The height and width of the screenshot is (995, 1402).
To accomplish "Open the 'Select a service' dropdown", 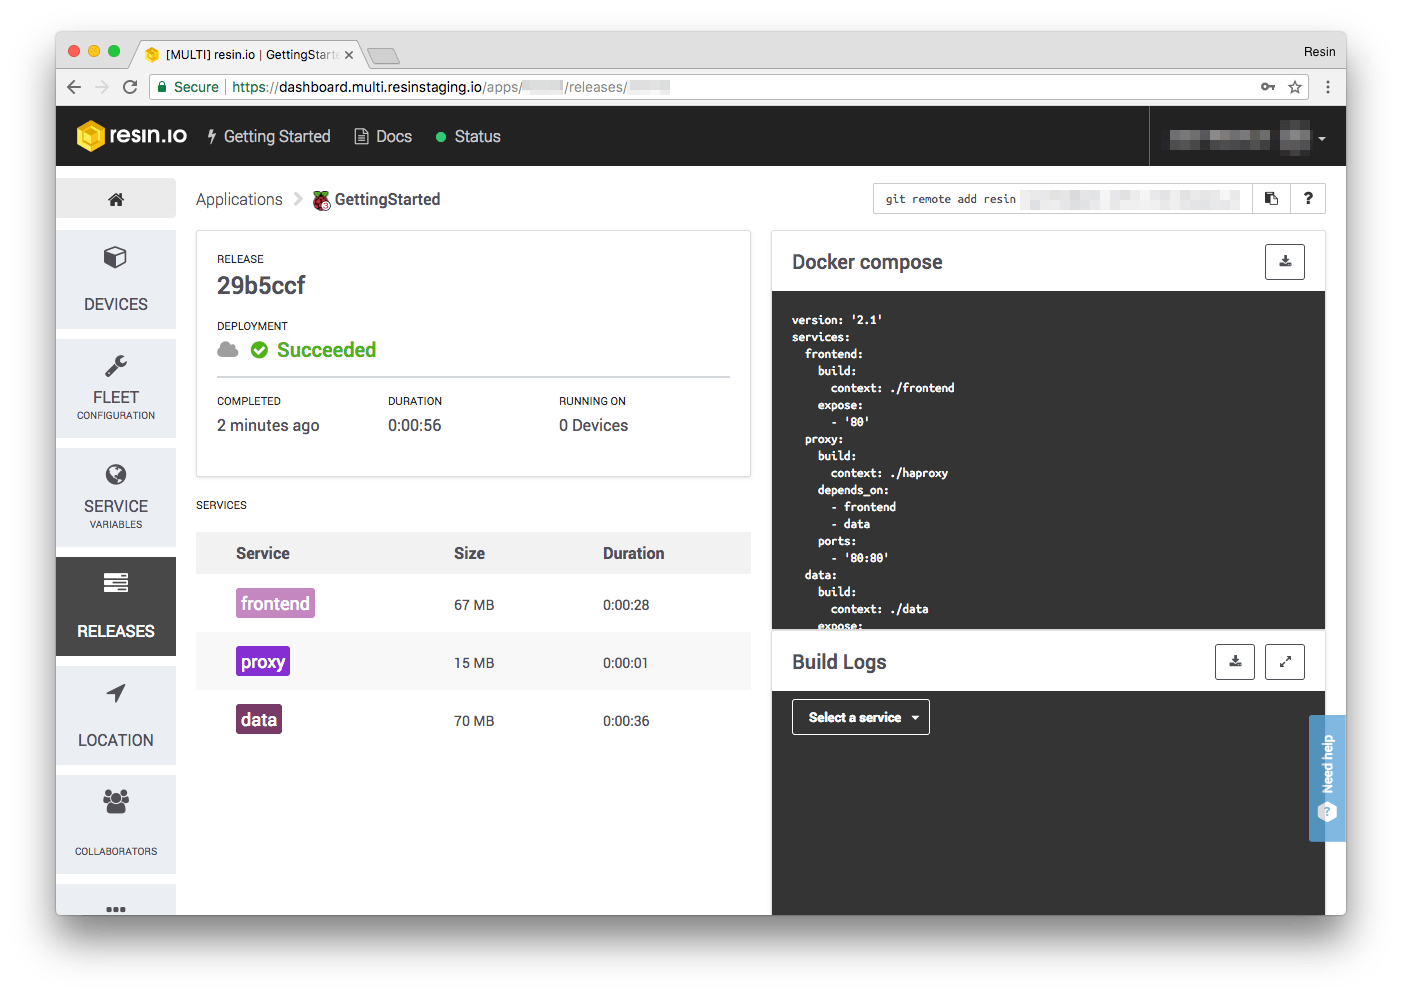I will pyautogui.click(x=861, y=717).
